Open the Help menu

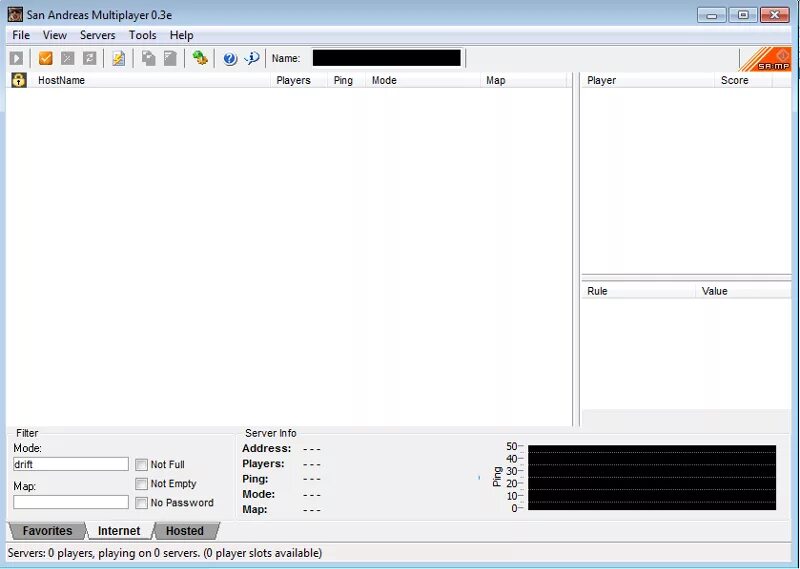tap(181, 35)
